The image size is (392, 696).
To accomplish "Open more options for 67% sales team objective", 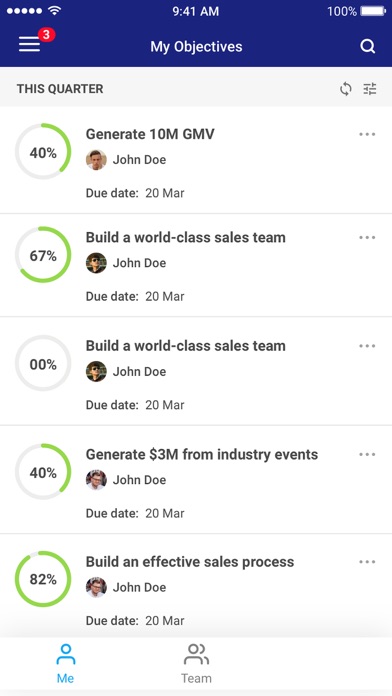I will (x=367, y=237).
